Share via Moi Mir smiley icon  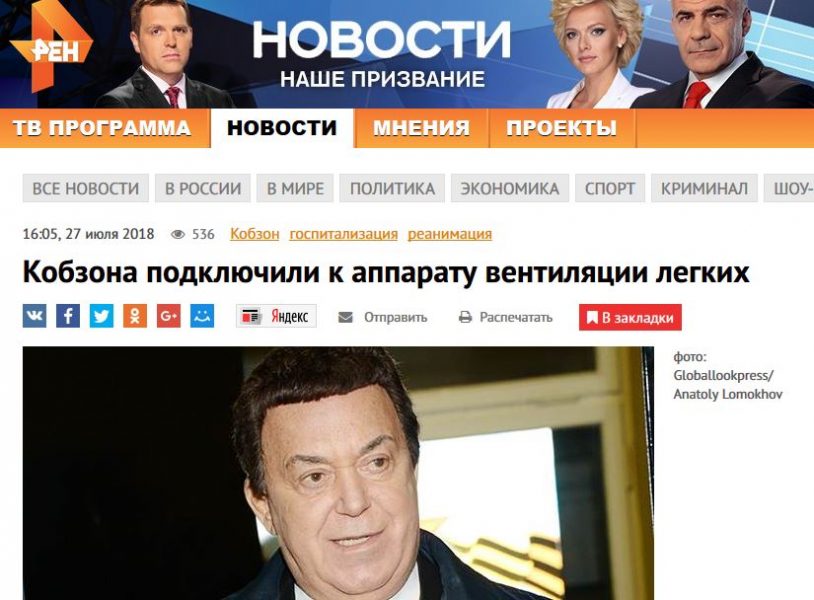(202, 316)
